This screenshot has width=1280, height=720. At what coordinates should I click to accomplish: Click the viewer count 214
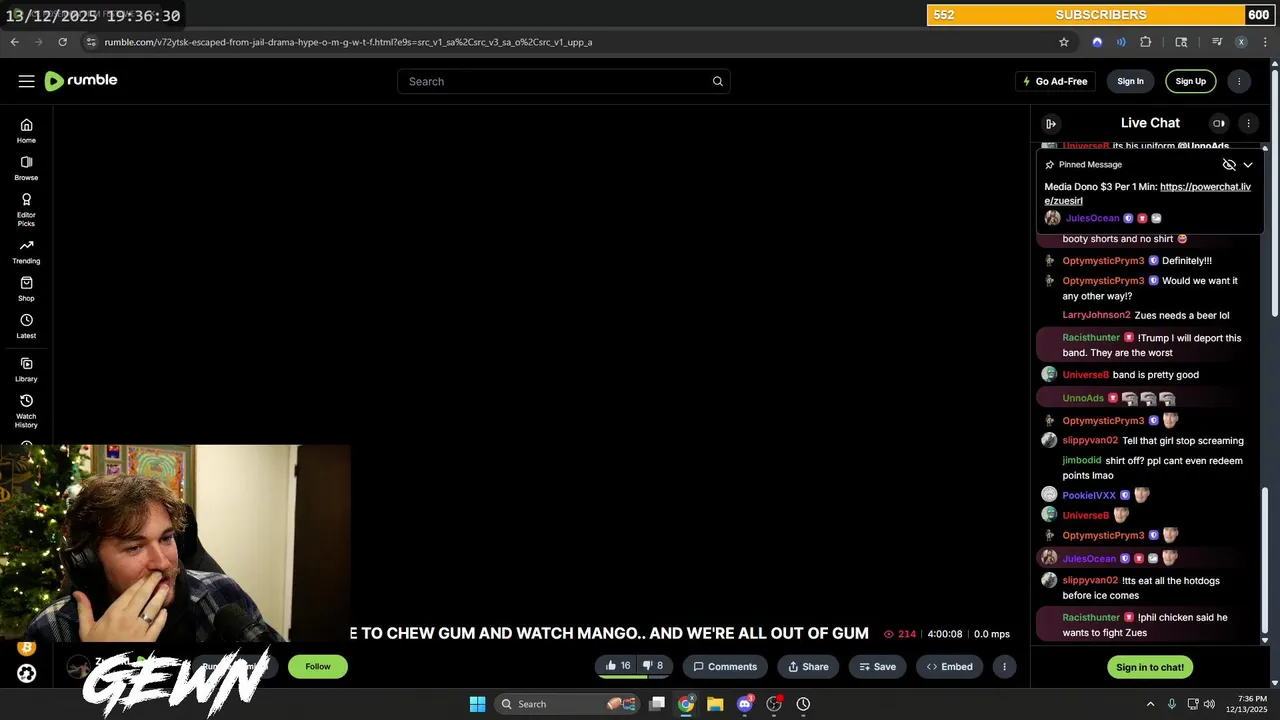(900, 634)
